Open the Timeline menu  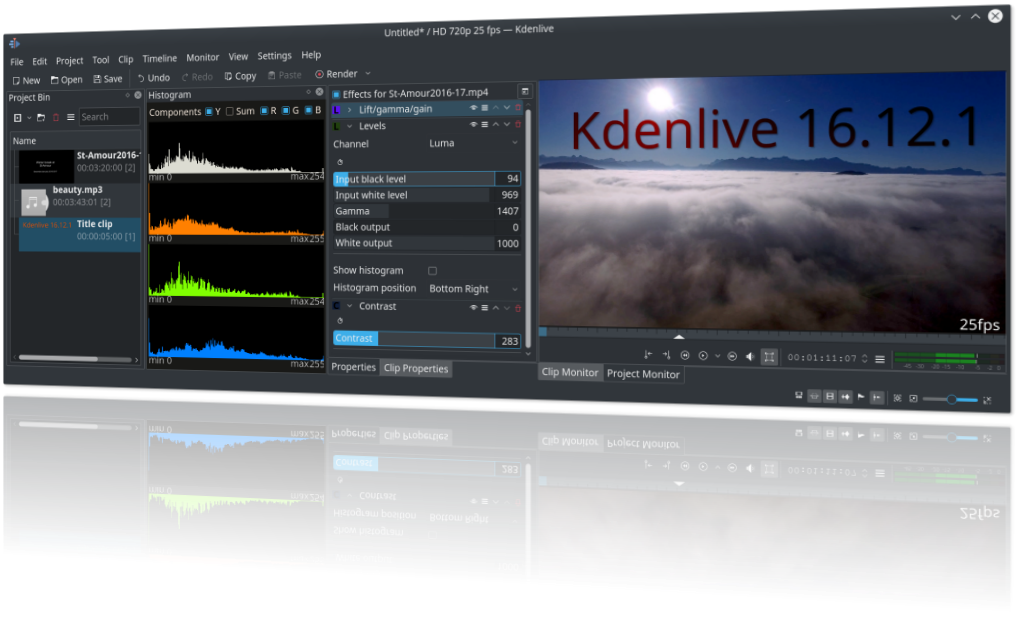pyautogui.click(x=159, y=58)
